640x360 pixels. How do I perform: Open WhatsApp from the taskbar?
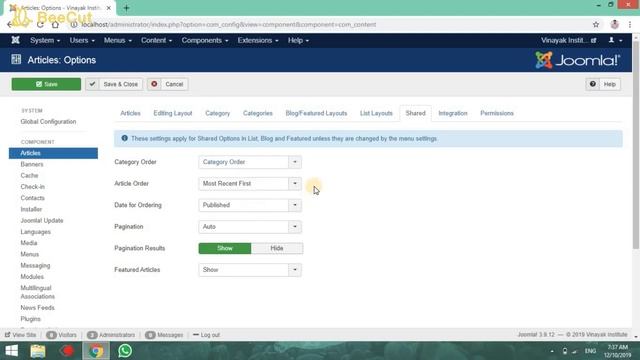point(125,351)
